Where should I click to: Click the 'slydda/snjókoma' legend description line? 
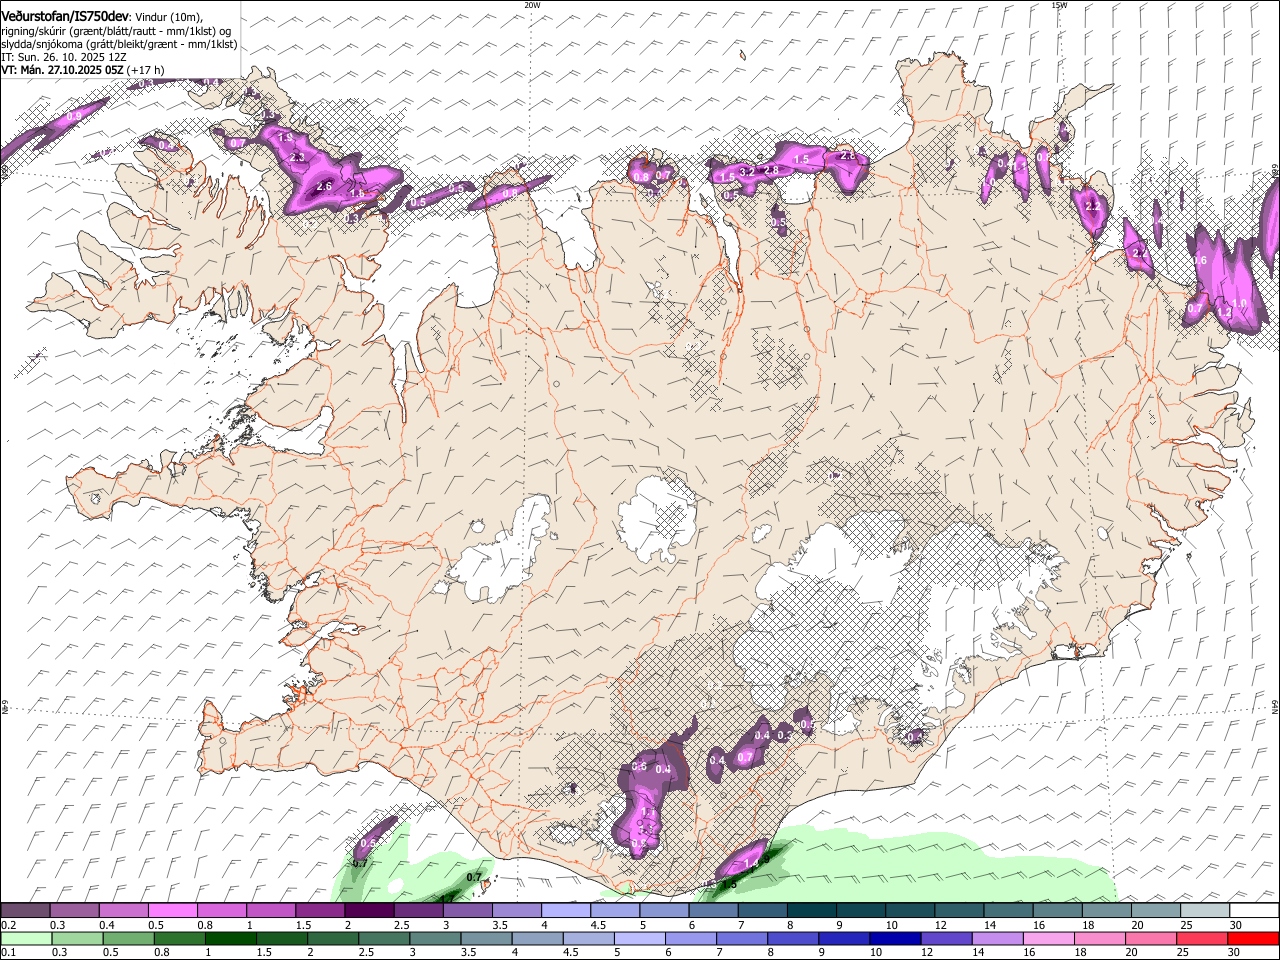click(x=119, y=44)
